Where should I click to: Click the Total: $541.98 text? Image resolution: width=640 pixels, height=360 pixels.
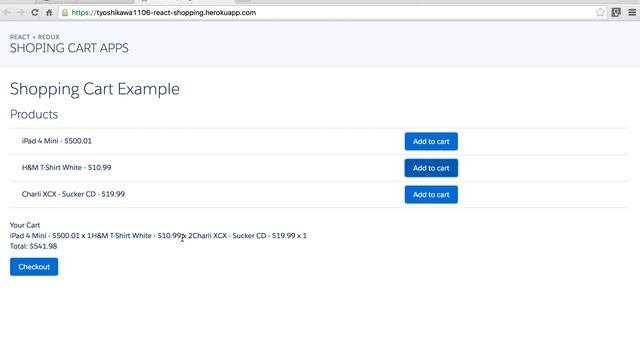point(33,246)
